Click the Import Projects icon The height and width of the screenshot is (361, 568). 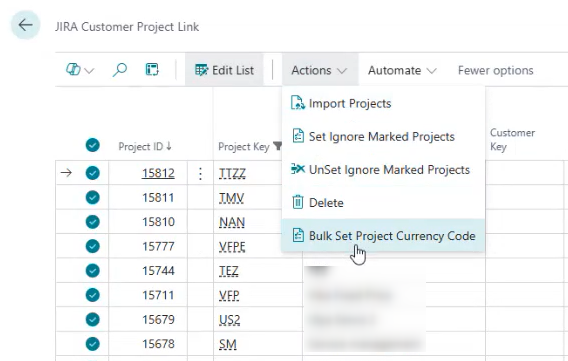point(297,103)
